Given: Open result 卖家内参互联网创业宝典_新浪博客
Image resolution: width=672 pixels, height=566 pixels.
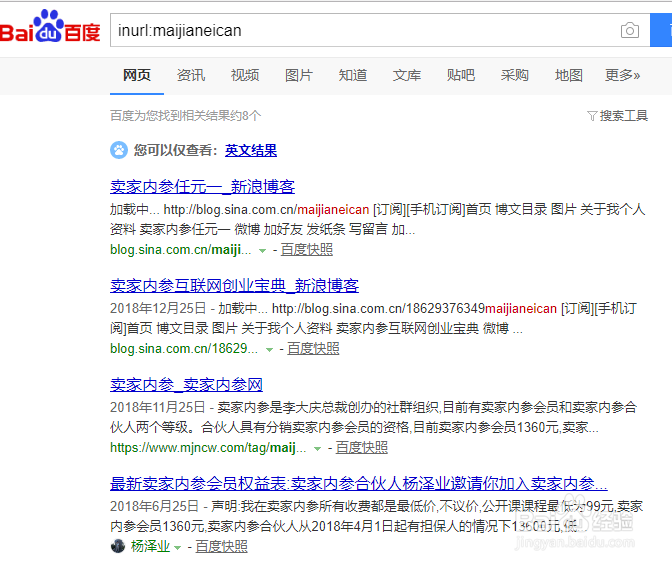Looking at the screenshot, I should [x=234, y=286].
